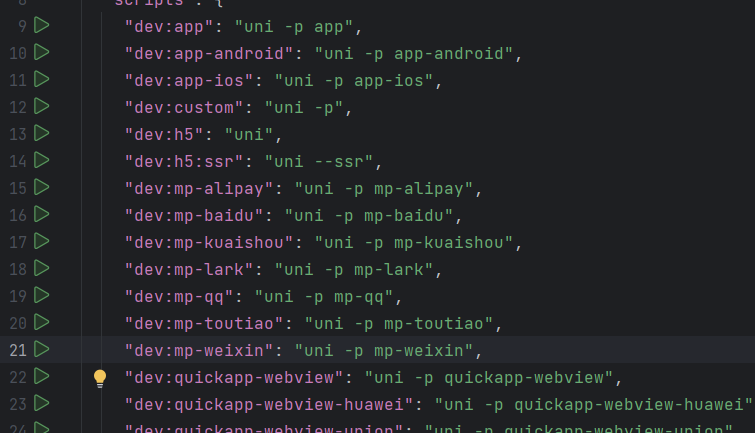
Task: Click line number 15 in the gutter
Action: [18, 188]
